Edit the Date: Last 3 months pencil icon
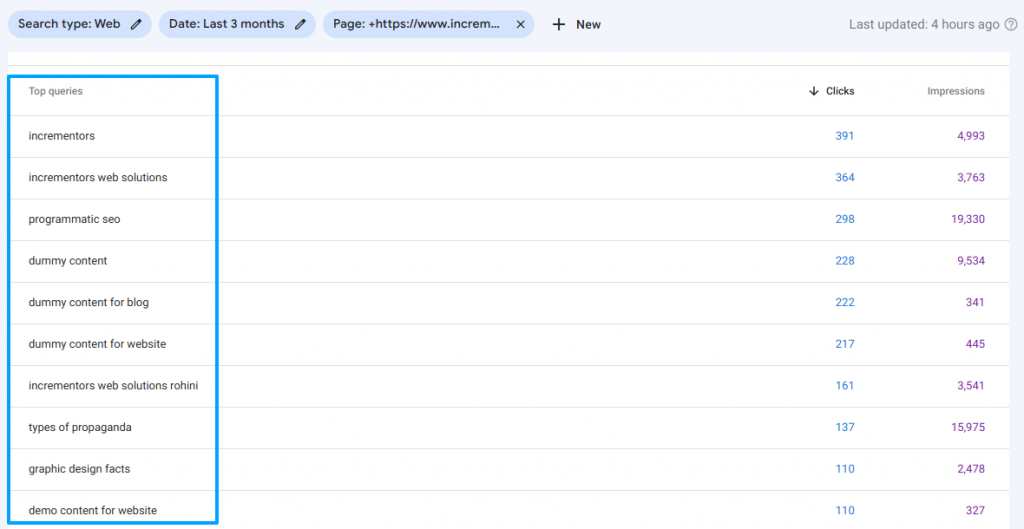Screen dimensions: 1024x529 coord(300,24)
